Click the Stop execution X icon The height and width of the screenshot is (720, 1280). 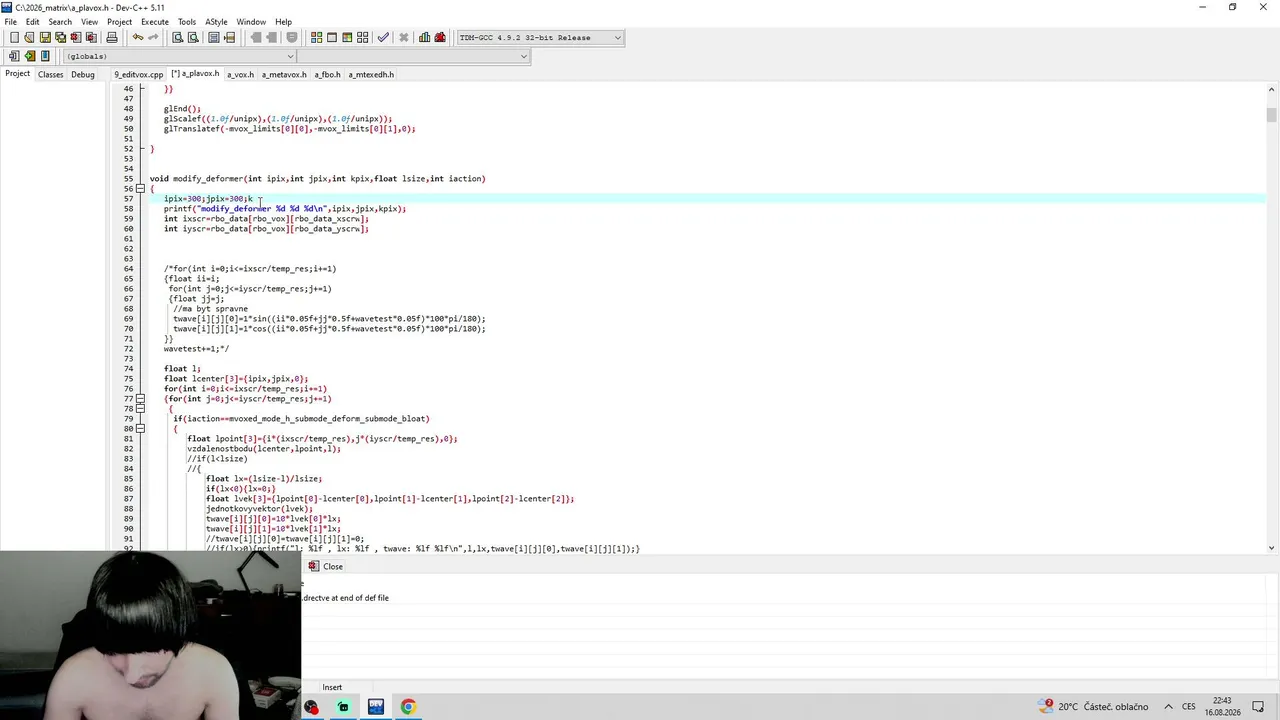[404, 38]
